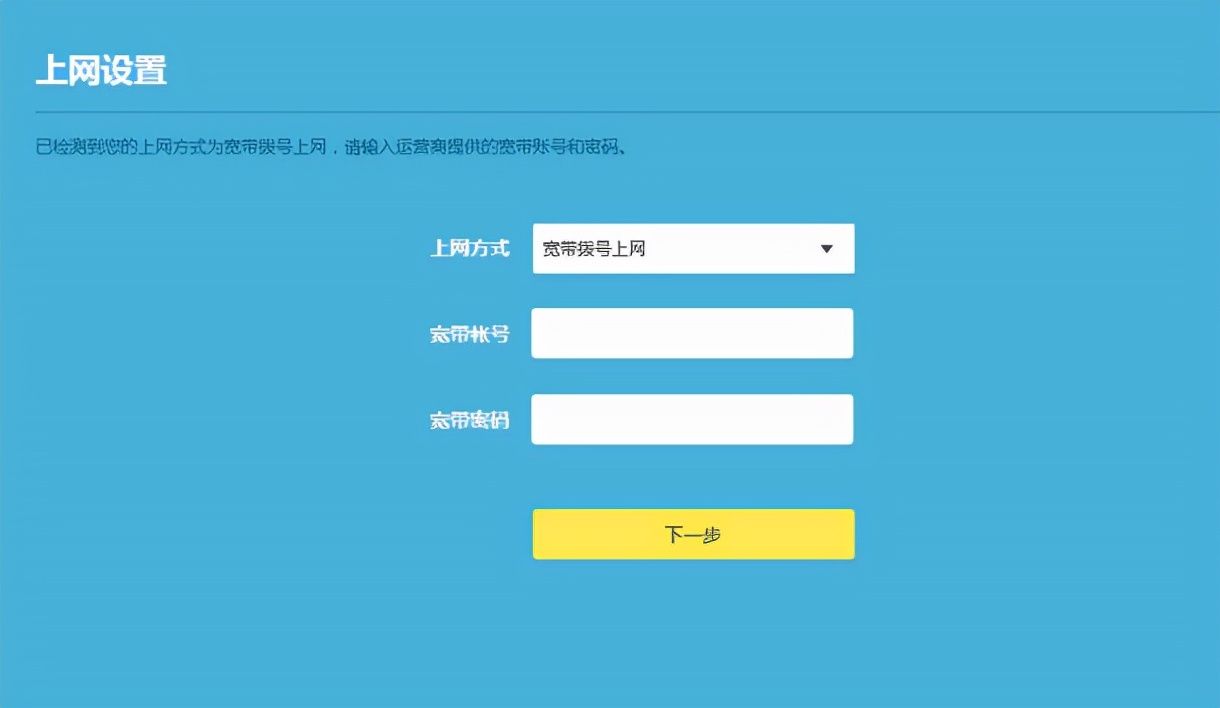Click the left edge of the 宽带账号 textbox
The image size is (1220, 708).
[x=540, y=333]
